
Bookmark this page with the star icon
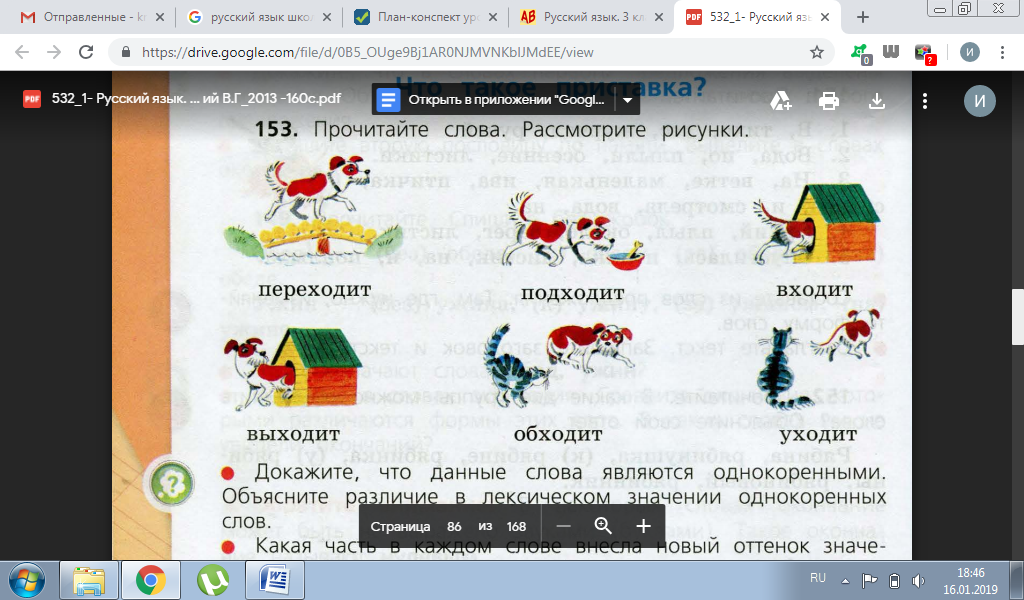tap(816, 52)
